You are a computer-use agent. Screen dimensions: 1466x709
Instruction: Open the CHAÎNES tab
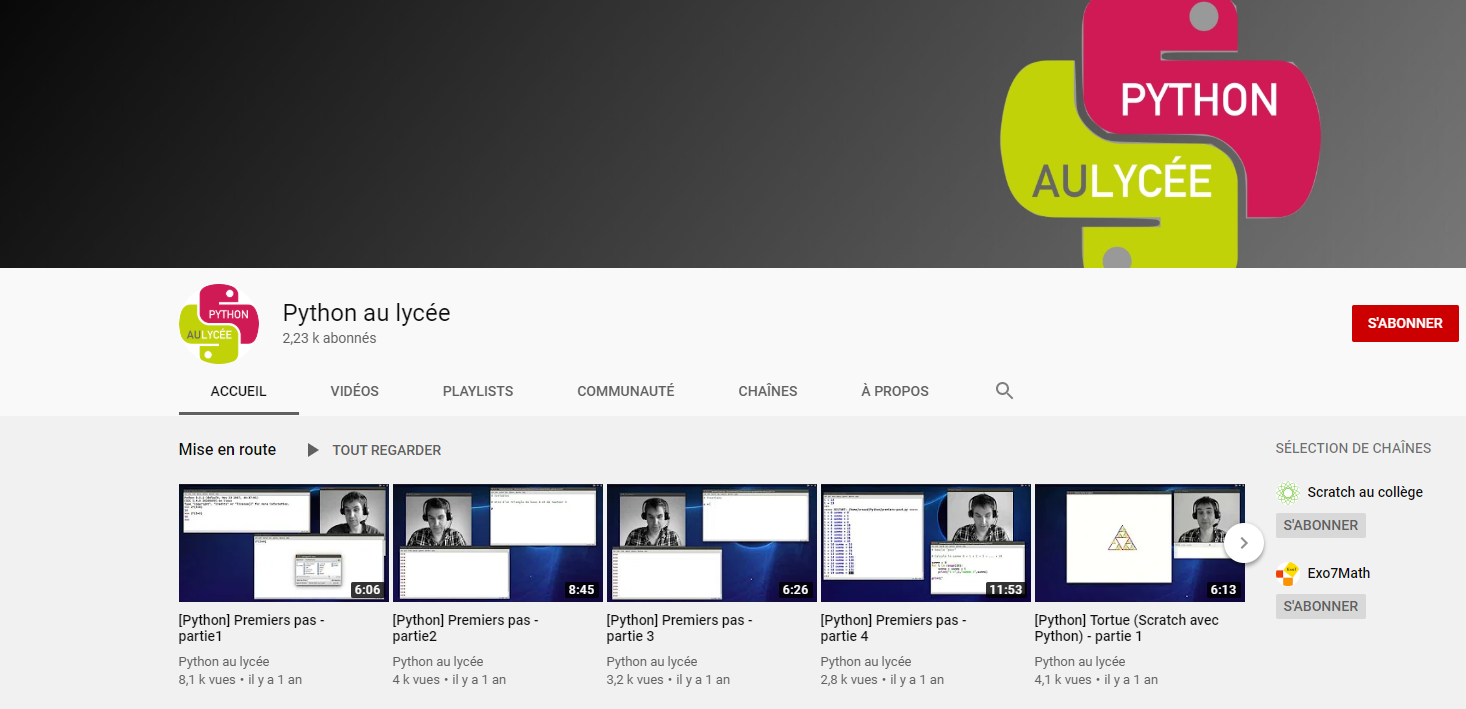(x=768, y=391)
